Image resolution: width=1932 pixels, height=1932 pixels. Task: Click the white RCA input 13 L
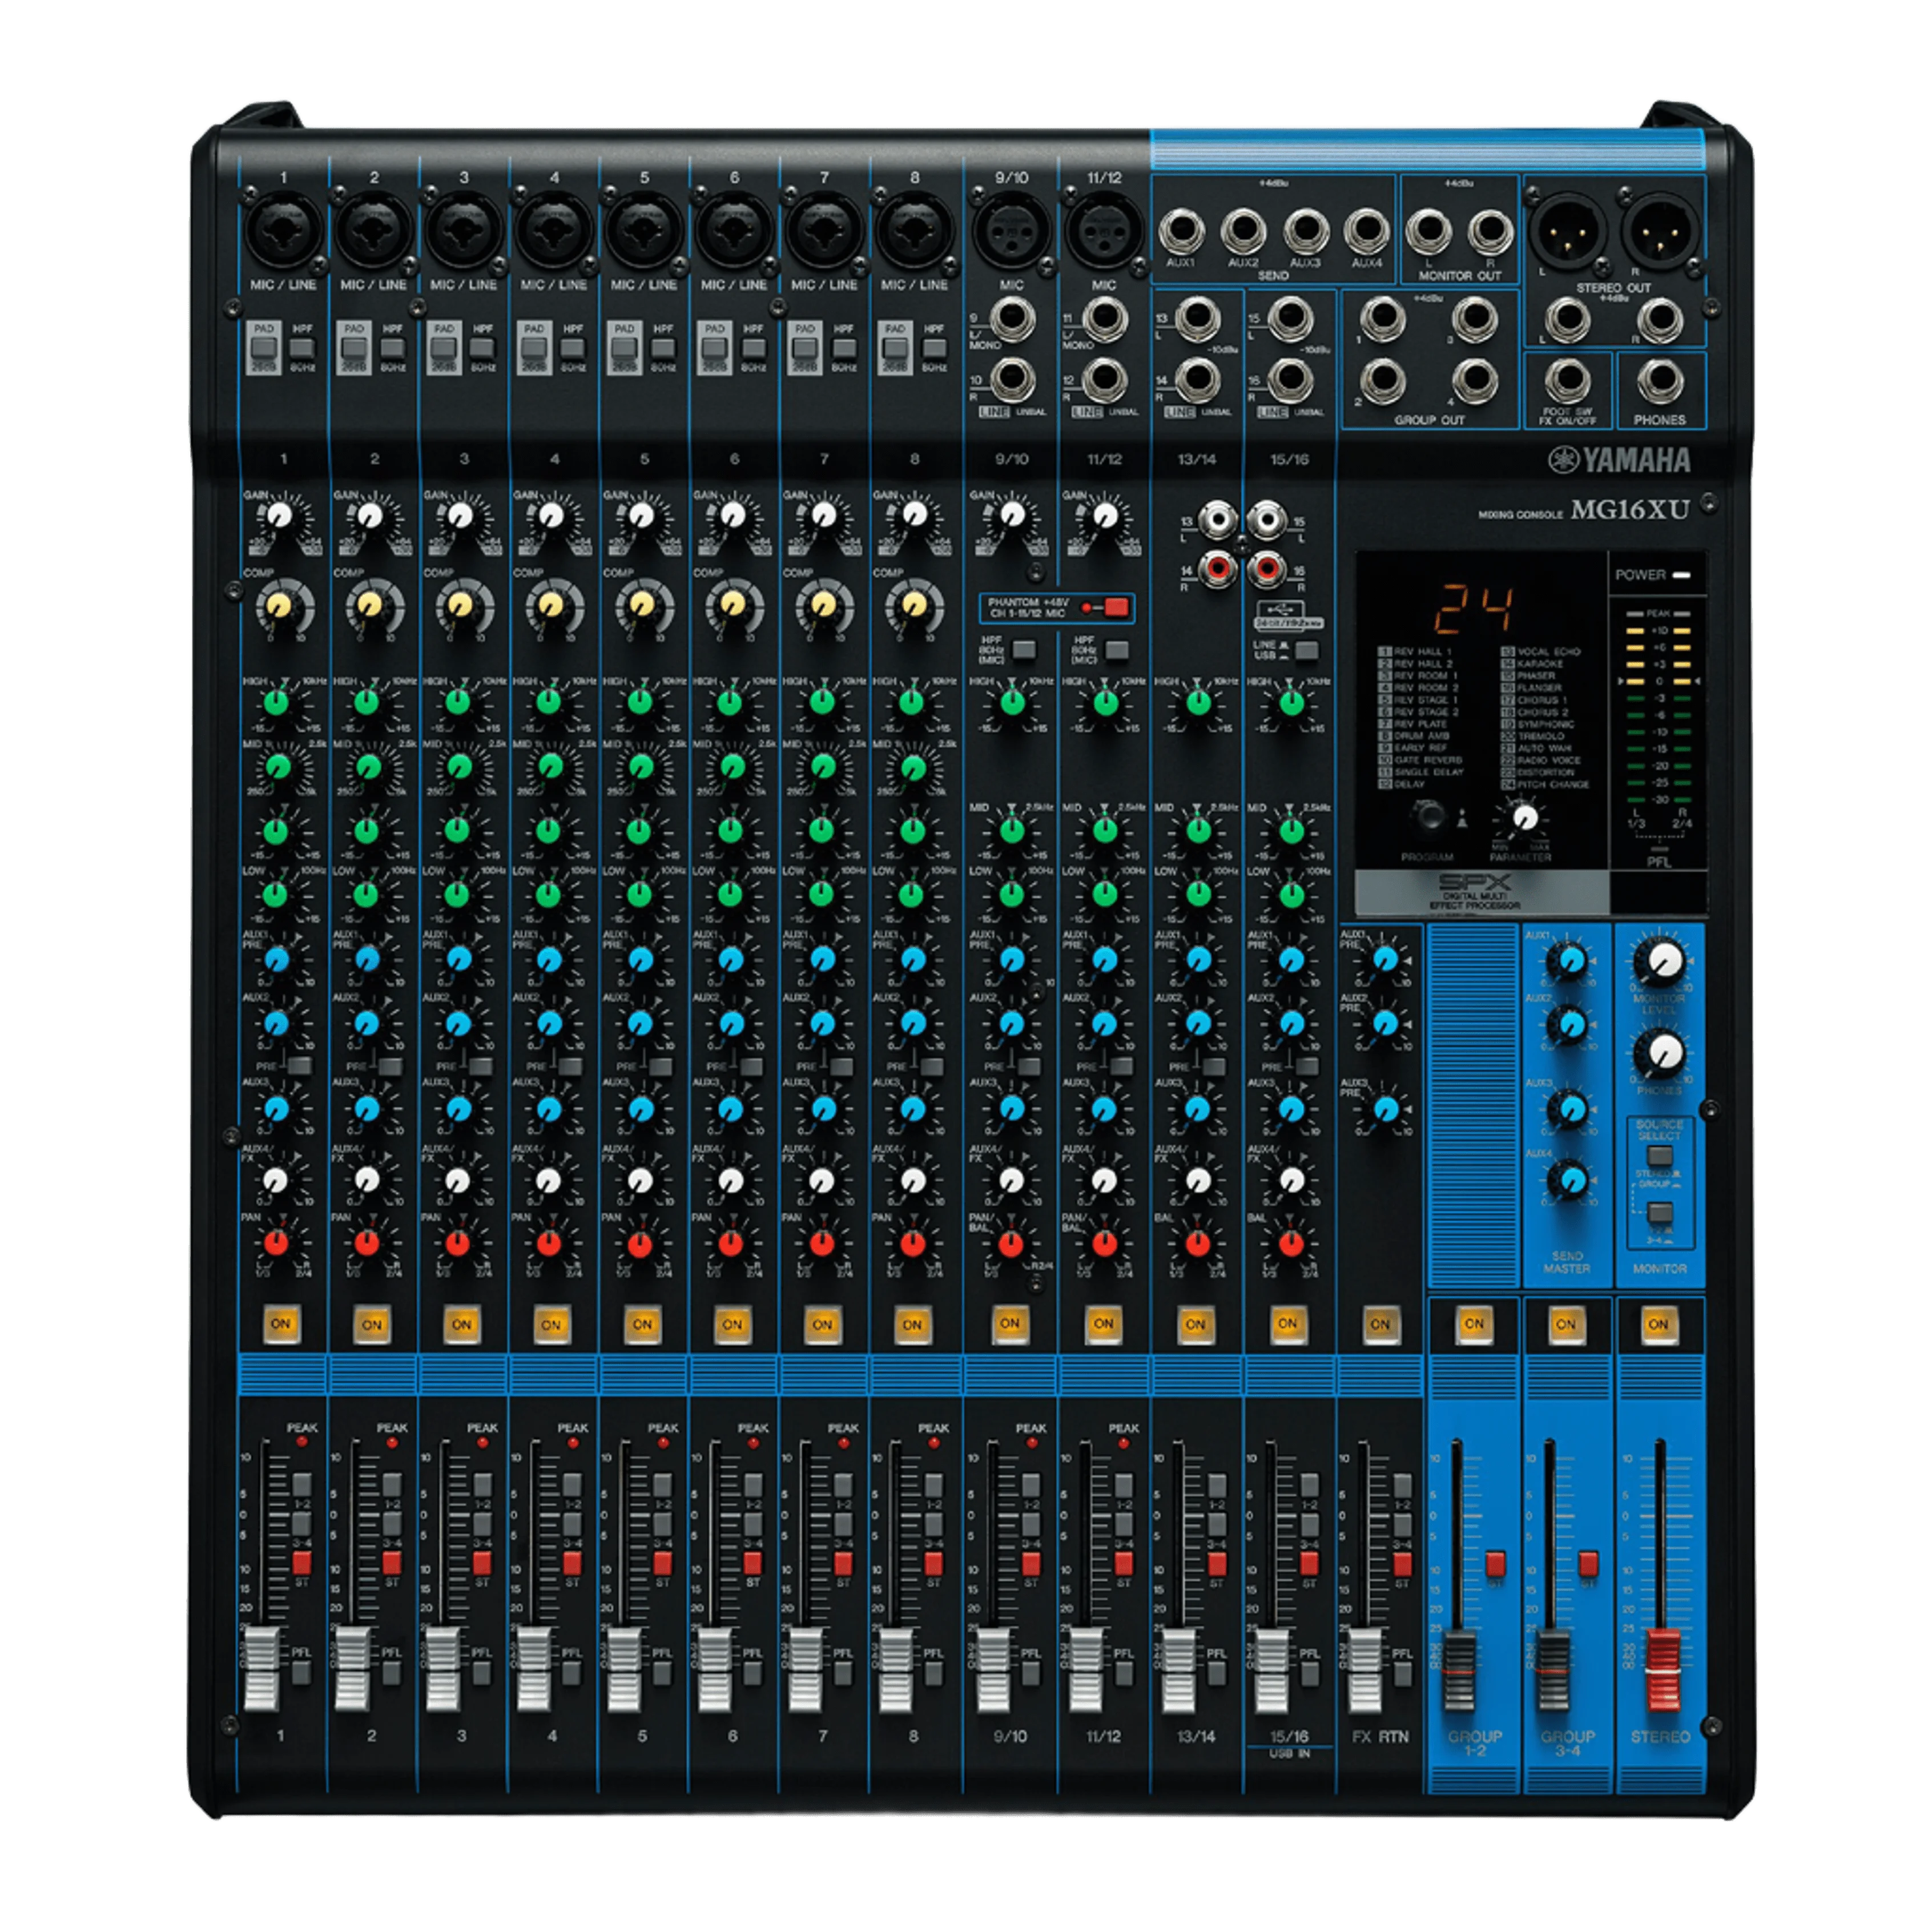(x=1217, y=519)
